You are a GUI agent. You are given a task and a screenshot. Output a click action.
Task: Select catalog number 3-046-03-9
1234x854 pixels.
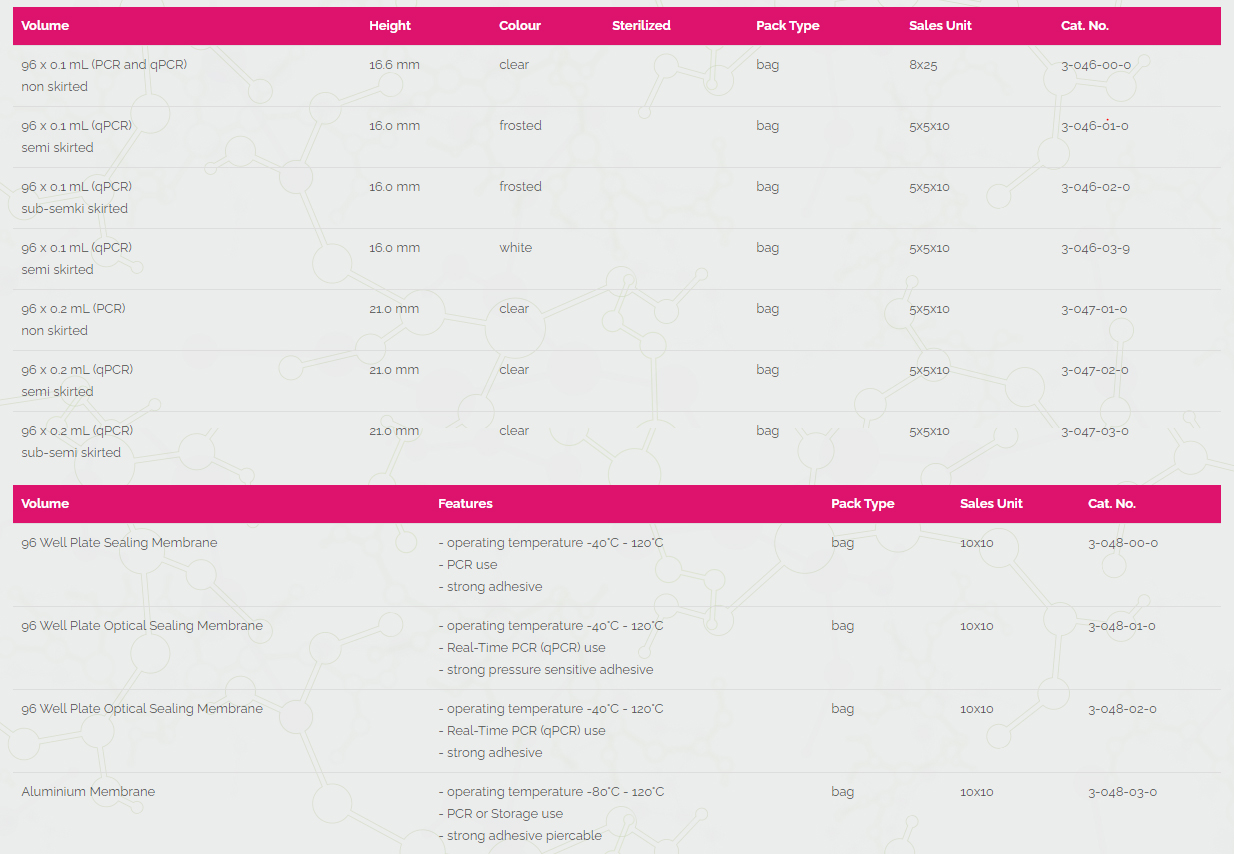click(1095, 248)
